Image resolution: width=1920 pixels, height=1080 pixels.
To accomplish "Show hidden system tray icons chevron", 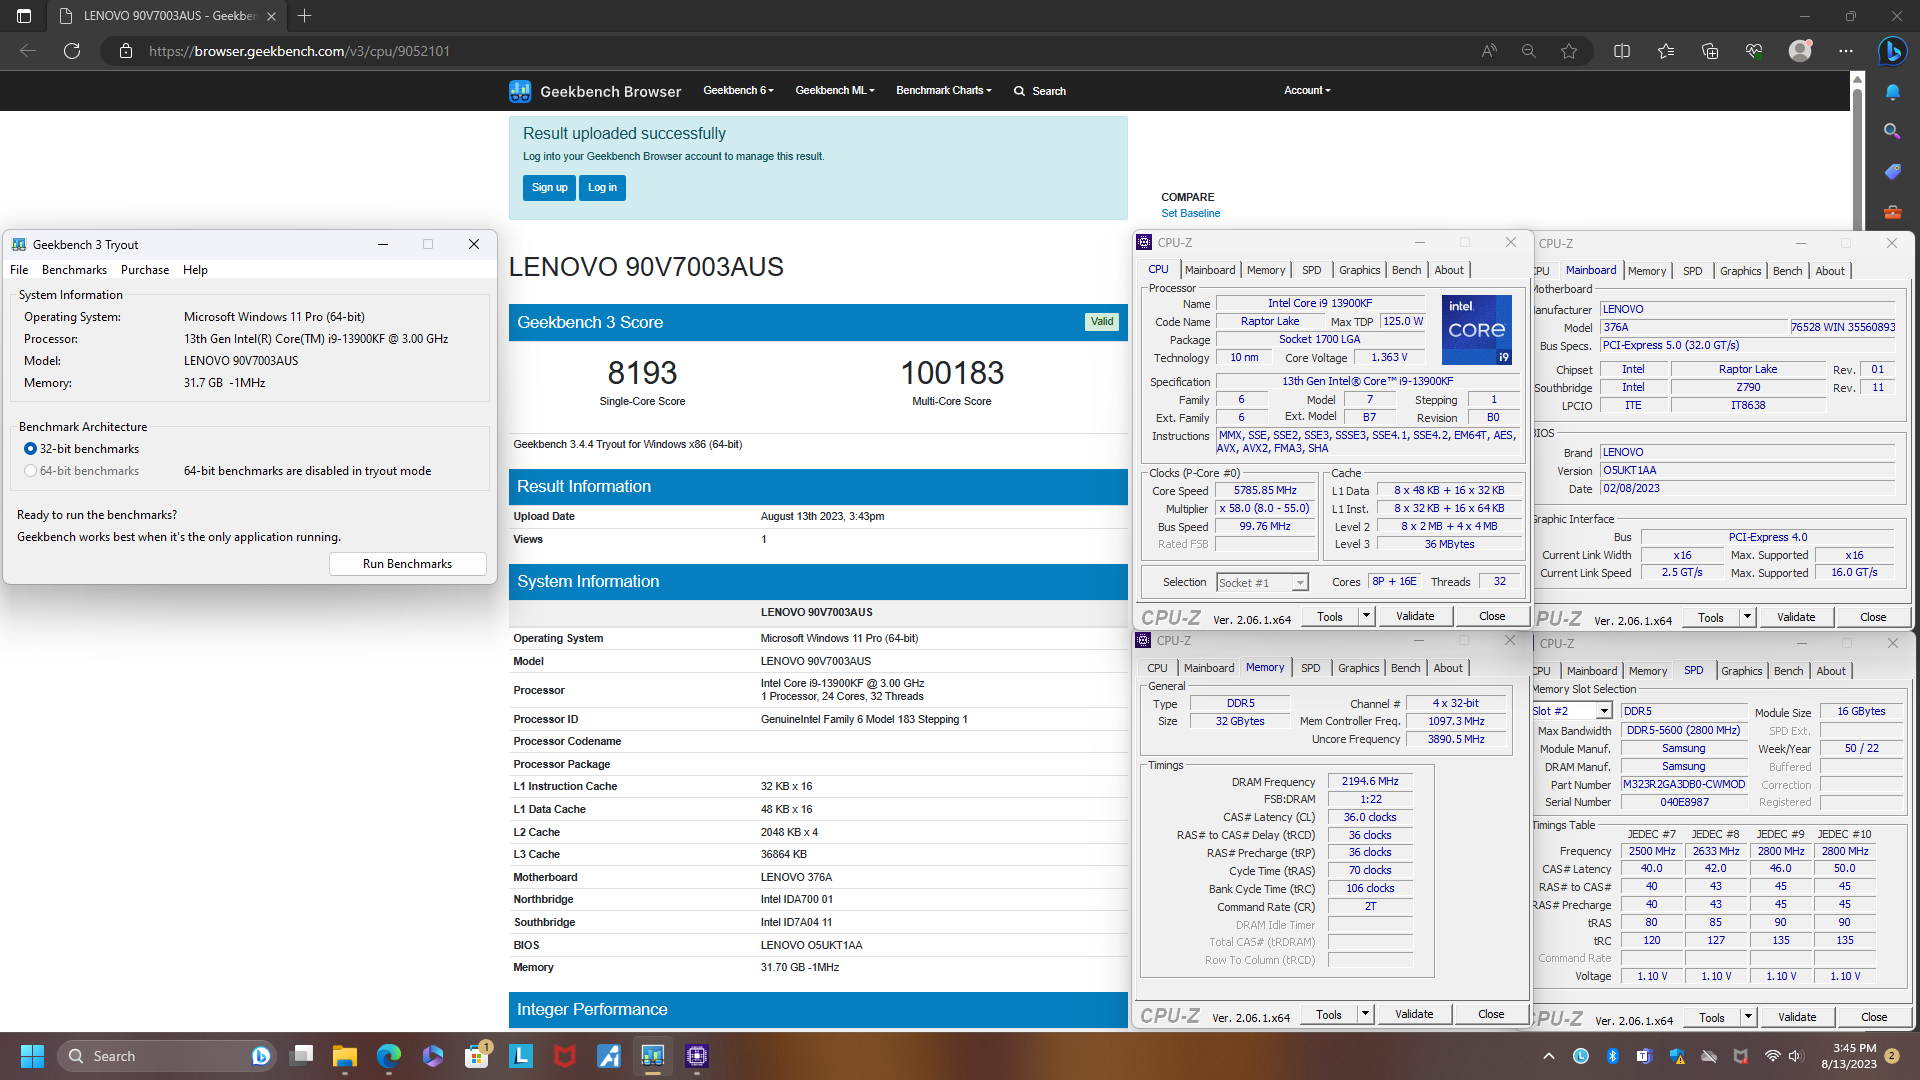I will [x=1549, y=1056].
